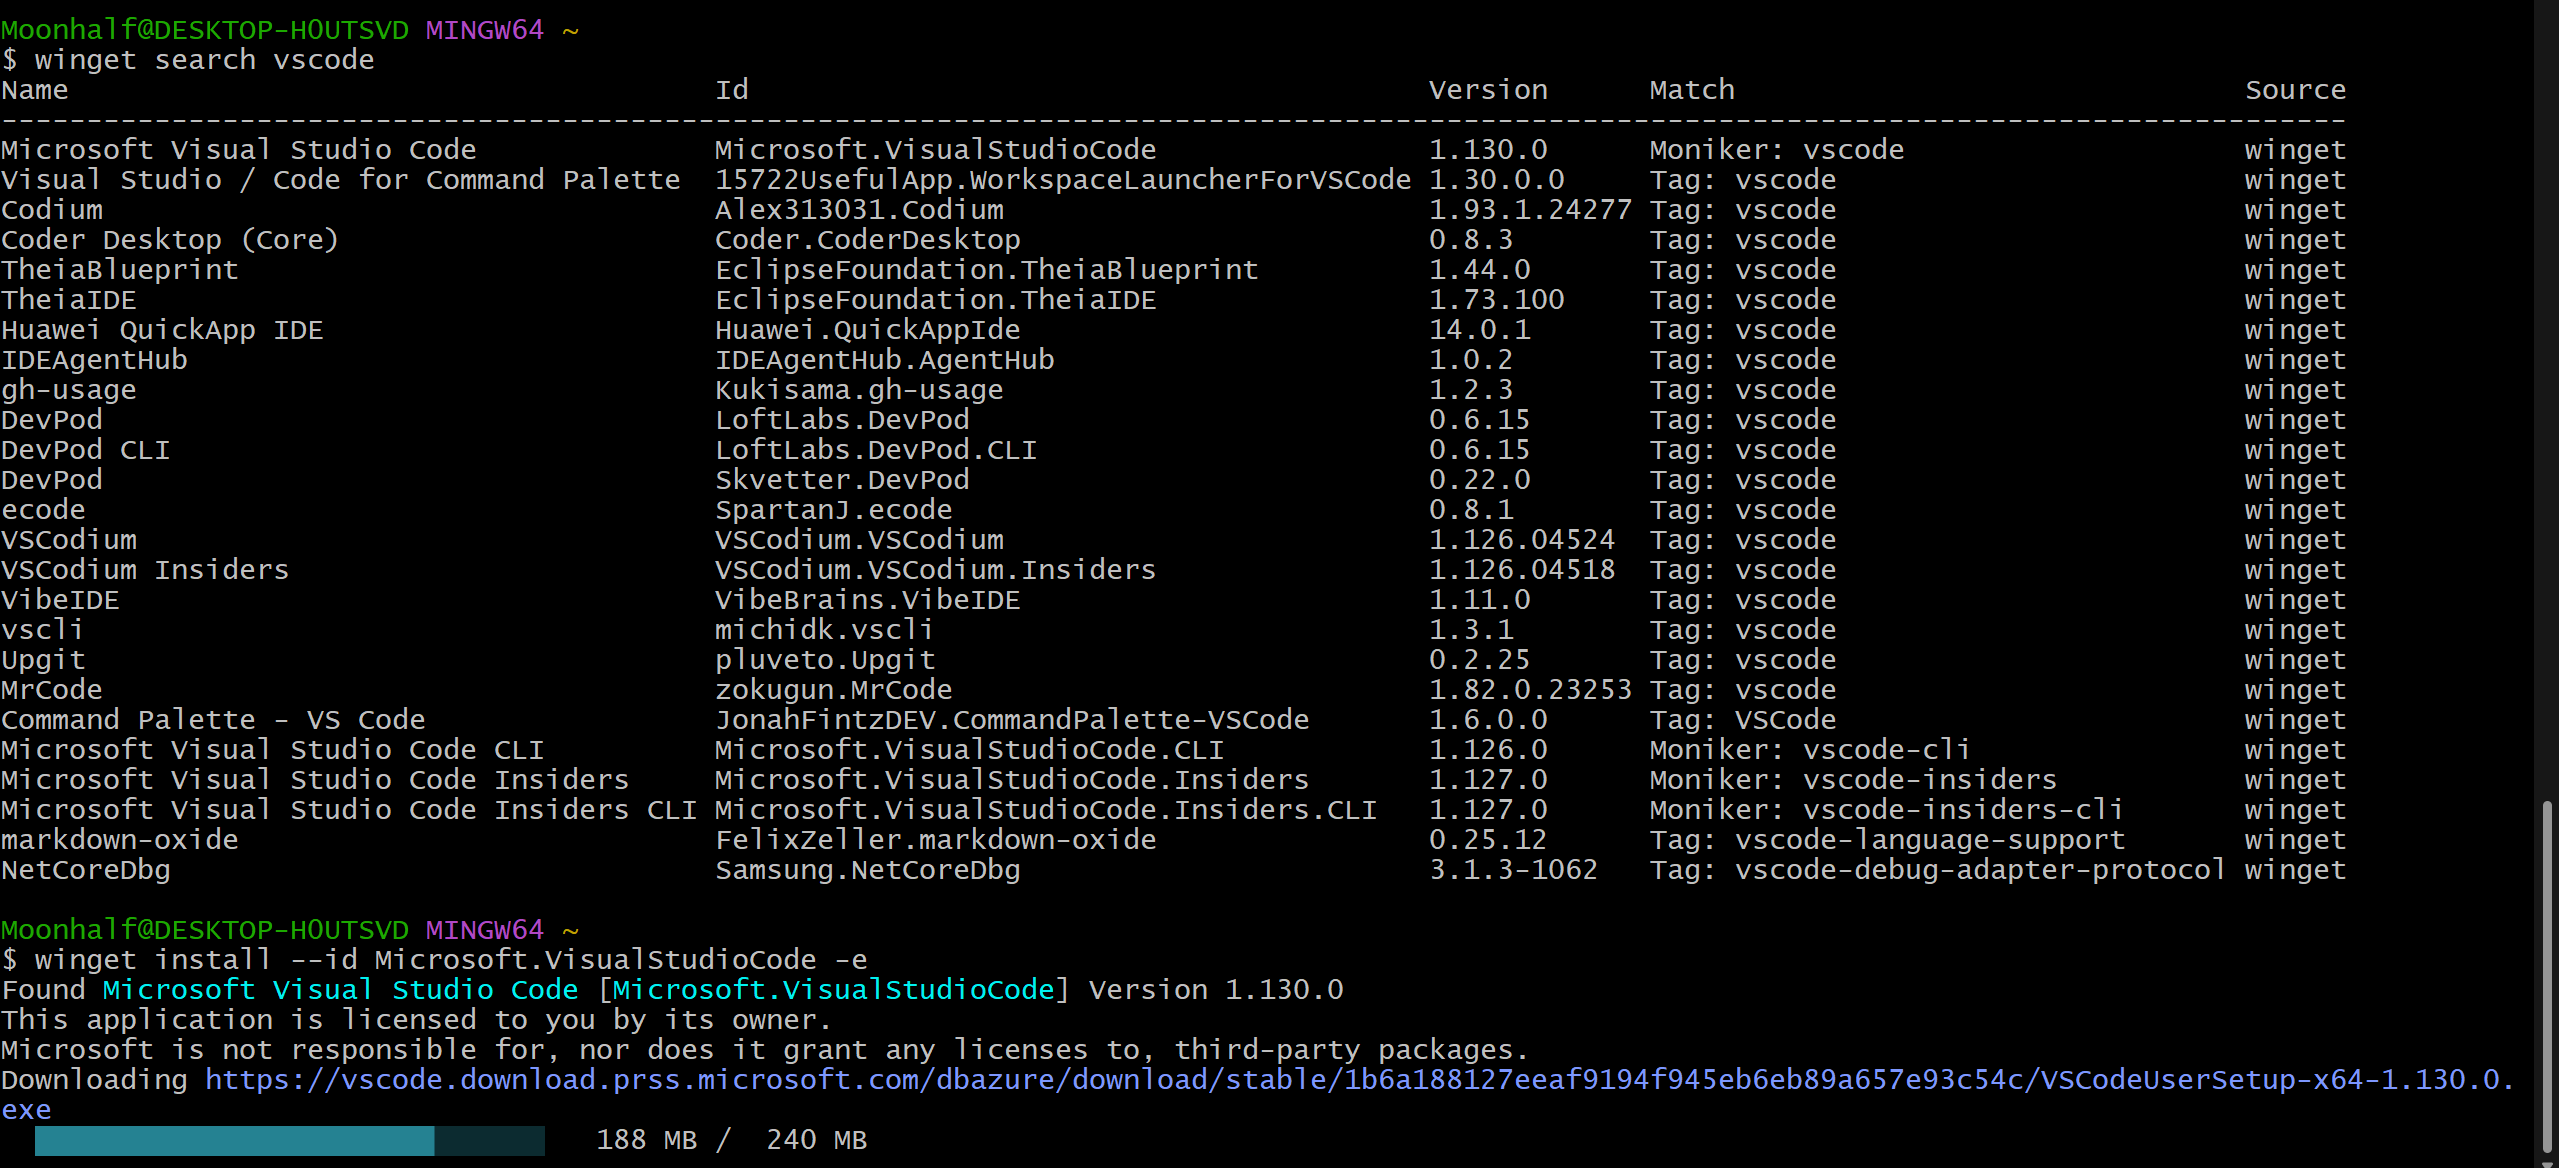The height and width of the screenshot is (1168, 2559).
Task: Click the id "15722UsefulApp.WorkspaceLauncherForVSCode"
Action: tap(1063, 180)
